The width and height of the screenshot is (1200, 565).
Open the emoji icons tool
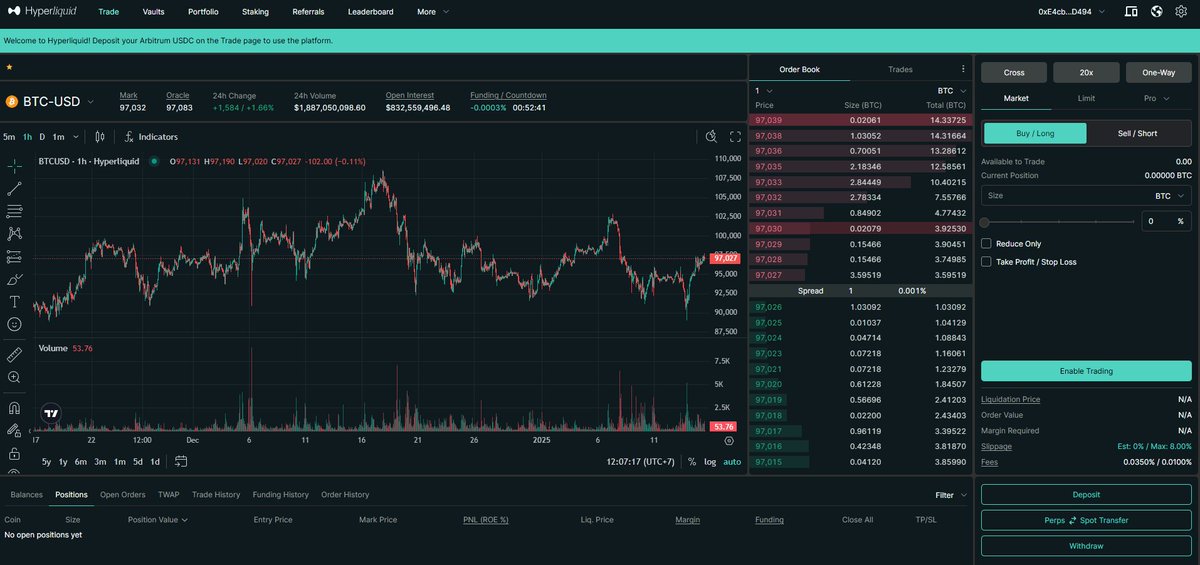14,324
